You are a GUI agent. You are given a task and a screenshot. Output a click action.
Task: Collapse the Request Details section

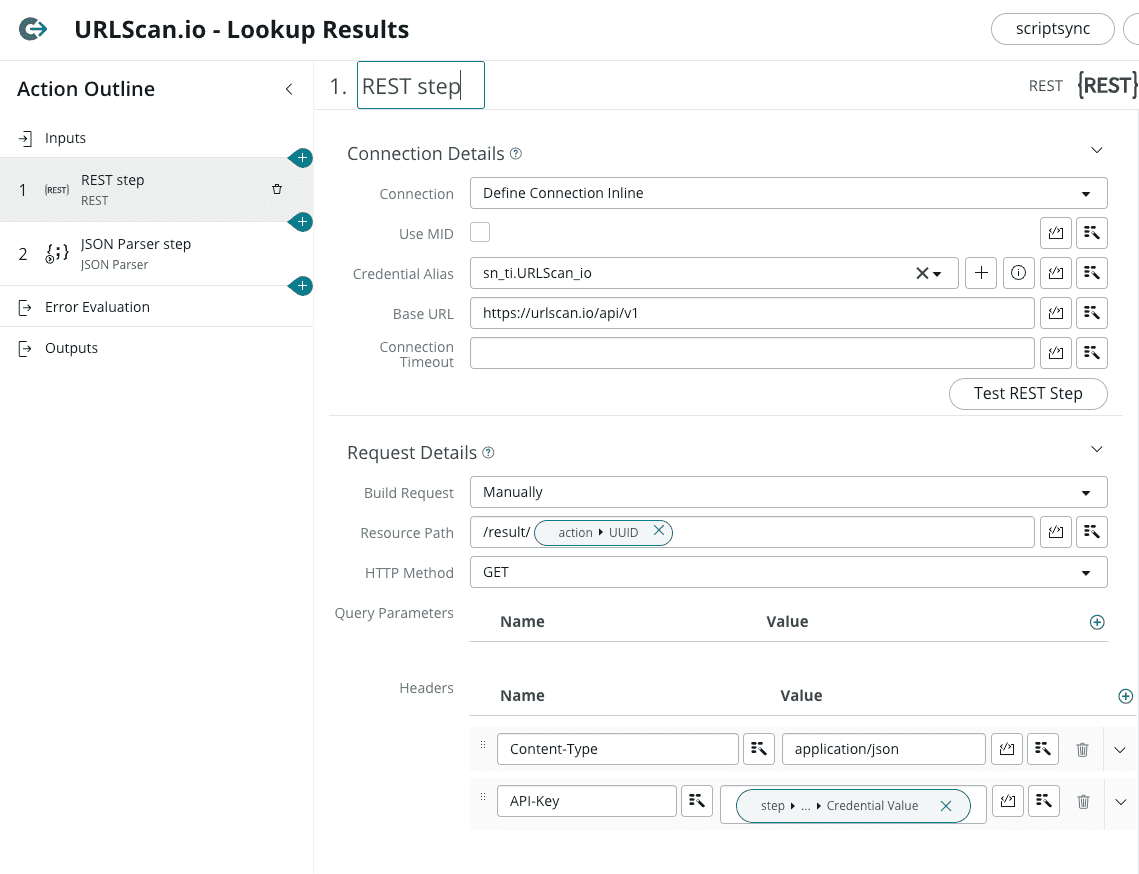[1097, 450]
